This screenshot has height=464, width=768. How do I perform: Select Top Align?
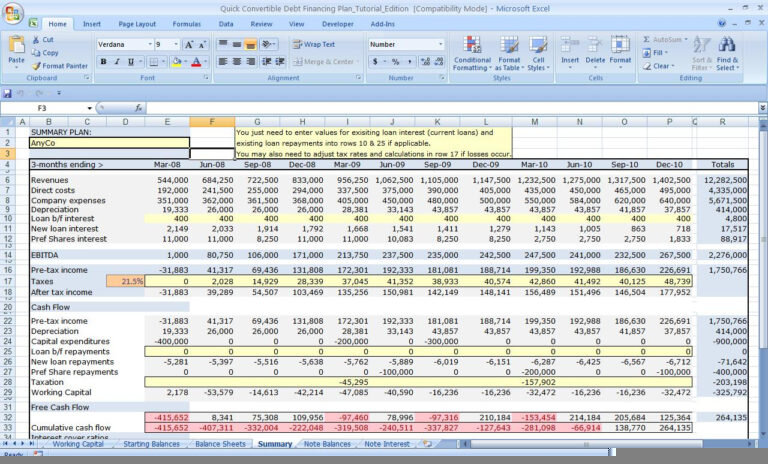point(223,45)
